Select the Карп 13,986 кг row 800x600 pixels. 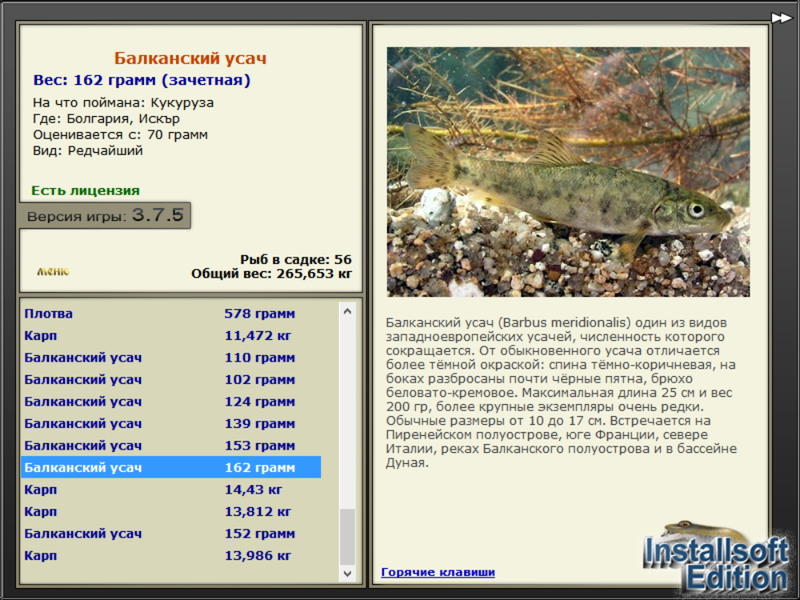171,555
